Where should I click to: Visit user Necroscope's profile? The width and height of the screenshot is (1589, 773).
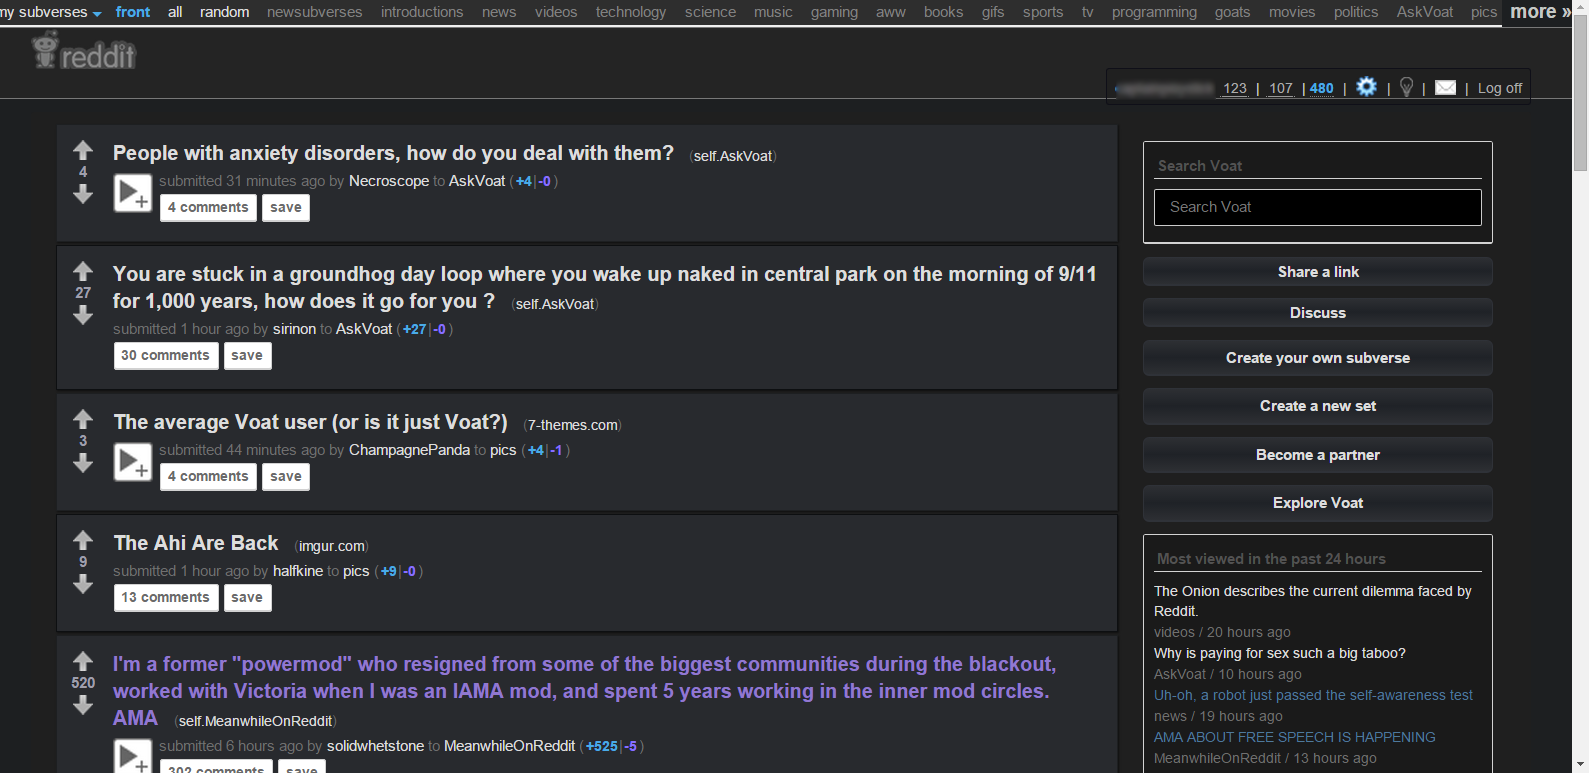(389, 181)
